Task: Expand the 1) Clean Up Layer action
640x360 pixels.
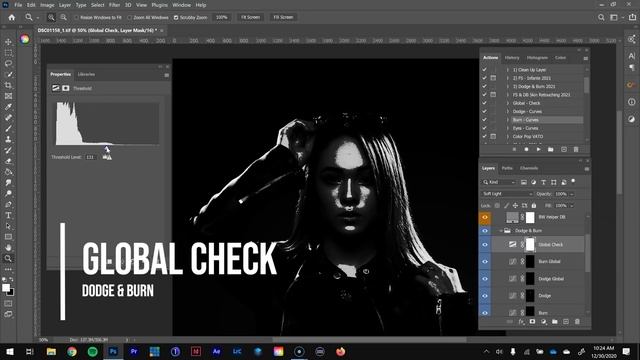Action: [508, 70]
